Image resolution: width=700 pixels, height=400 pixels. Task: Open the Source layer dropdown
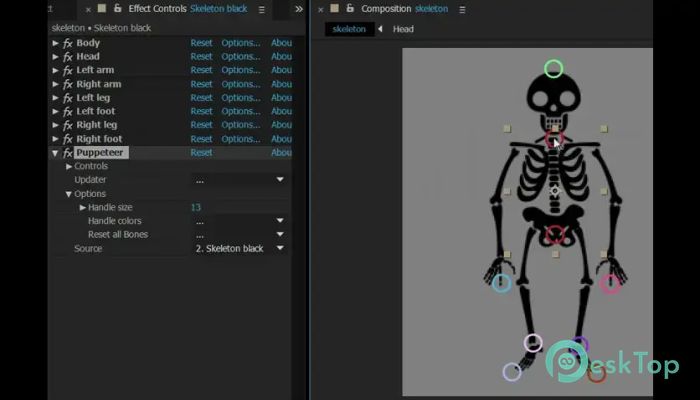[239, 249]
